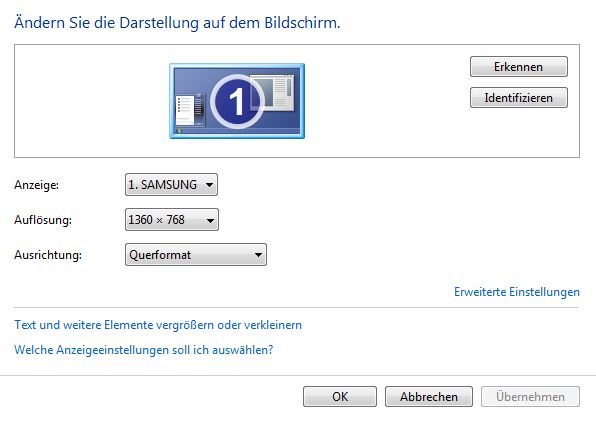Image resolution: width=596 pixels, height=424 pixels.
Task: Click the Erkennen button
Action: tap(518, 67)
